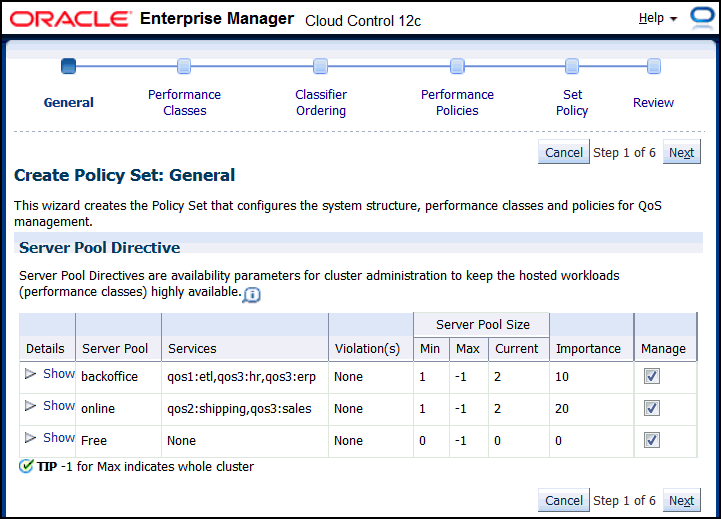This screenshot has height=519, width=721.
Task: Click Show link for backoffice pool
Action: click(59, 374)
